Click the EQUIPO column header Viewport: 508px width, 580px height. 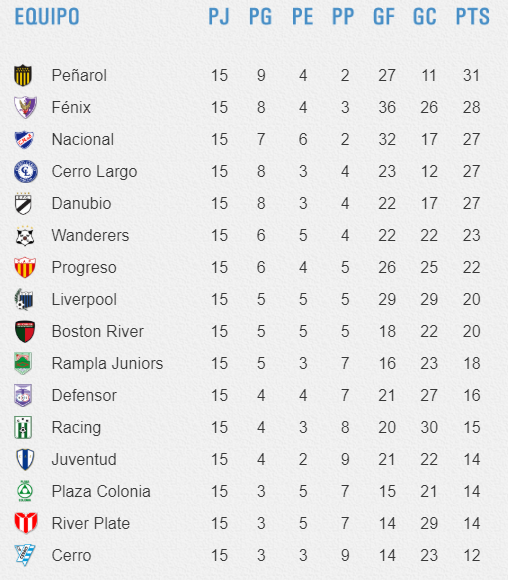point(47,17)
